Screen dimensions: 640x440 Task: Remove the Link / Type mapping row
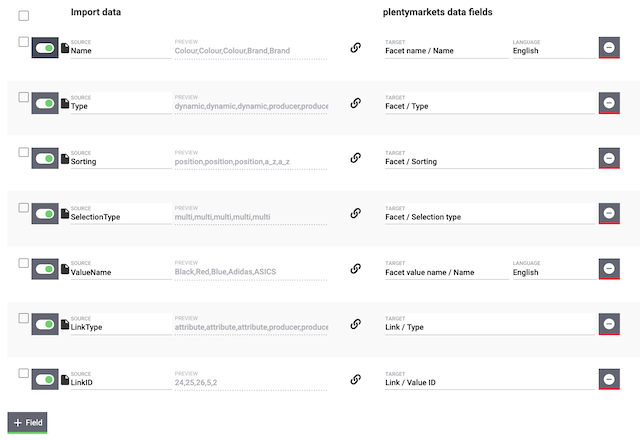tap(609, 324)
